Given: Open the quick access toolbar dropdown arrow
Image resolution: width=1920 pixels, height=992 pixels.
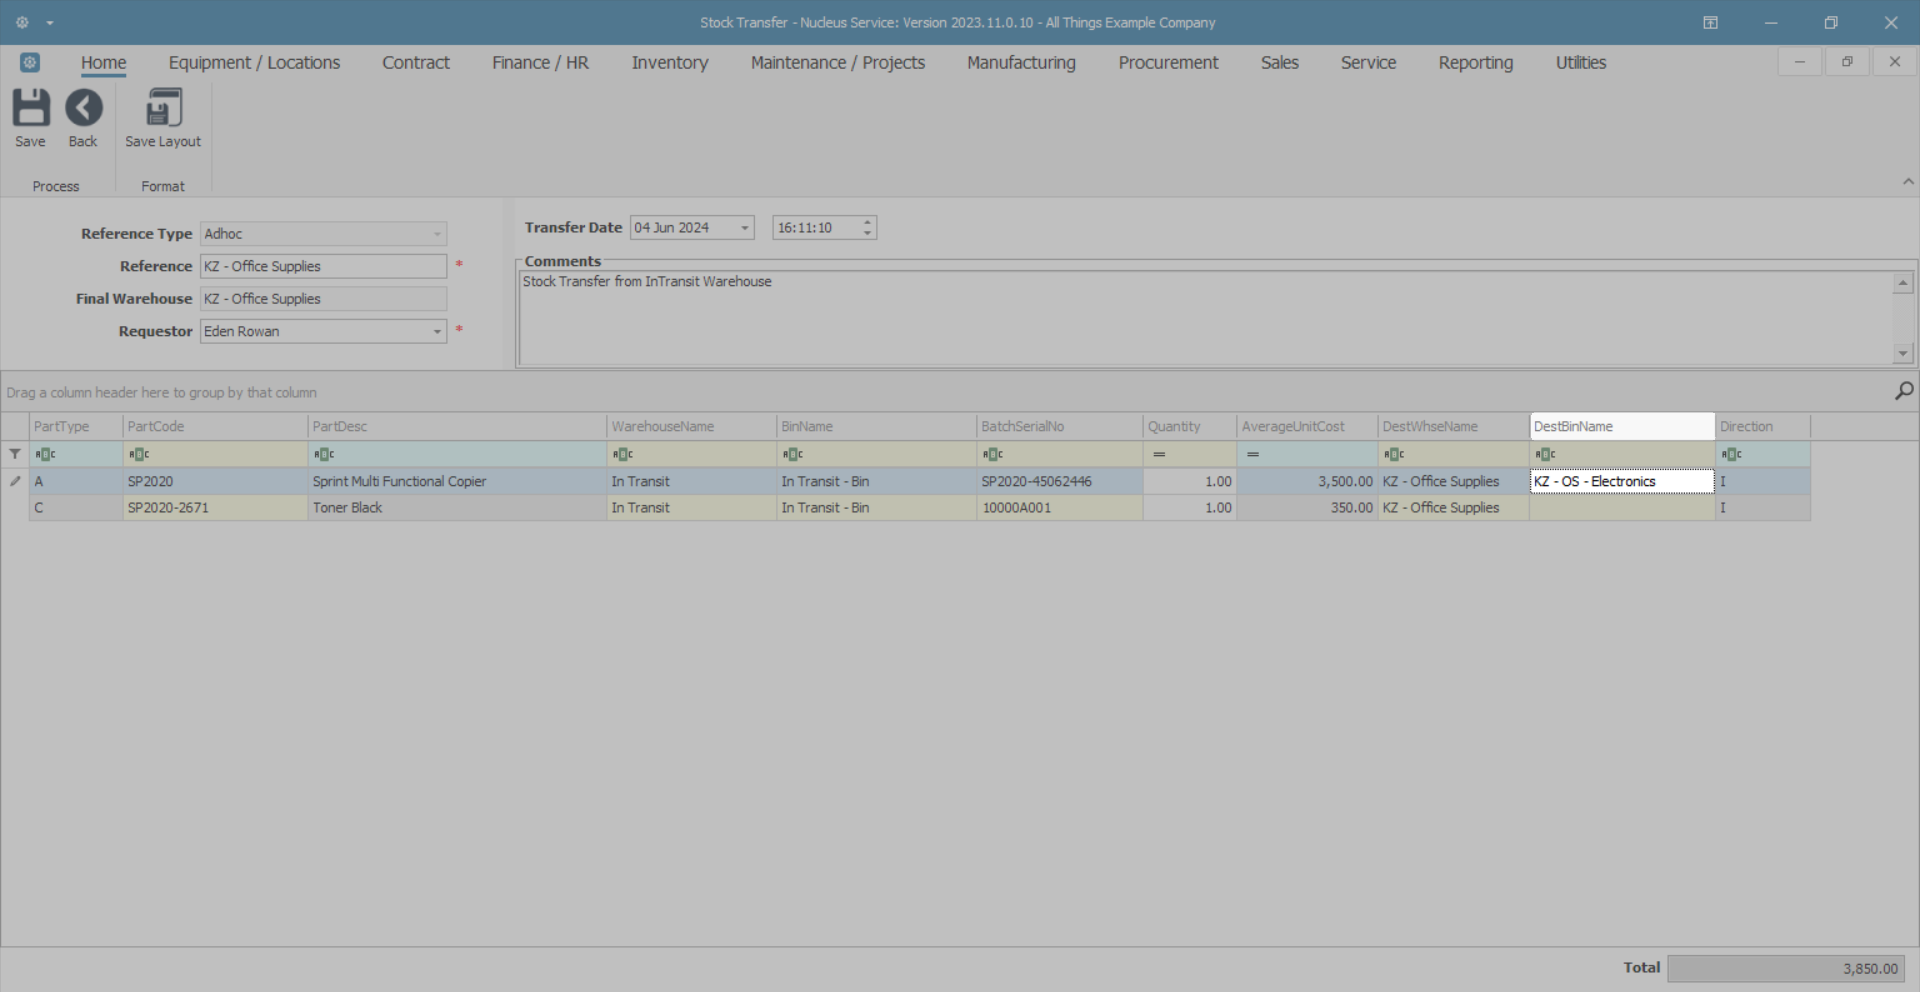Looking at the screenshot, I should [50, 22].
